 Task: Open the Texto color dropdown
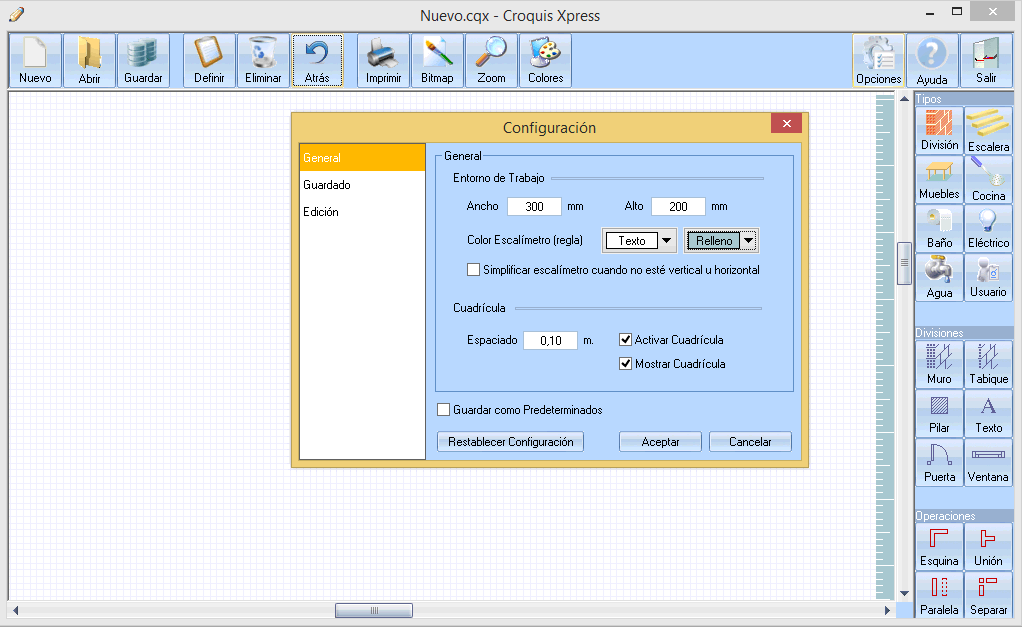point(666,241)
